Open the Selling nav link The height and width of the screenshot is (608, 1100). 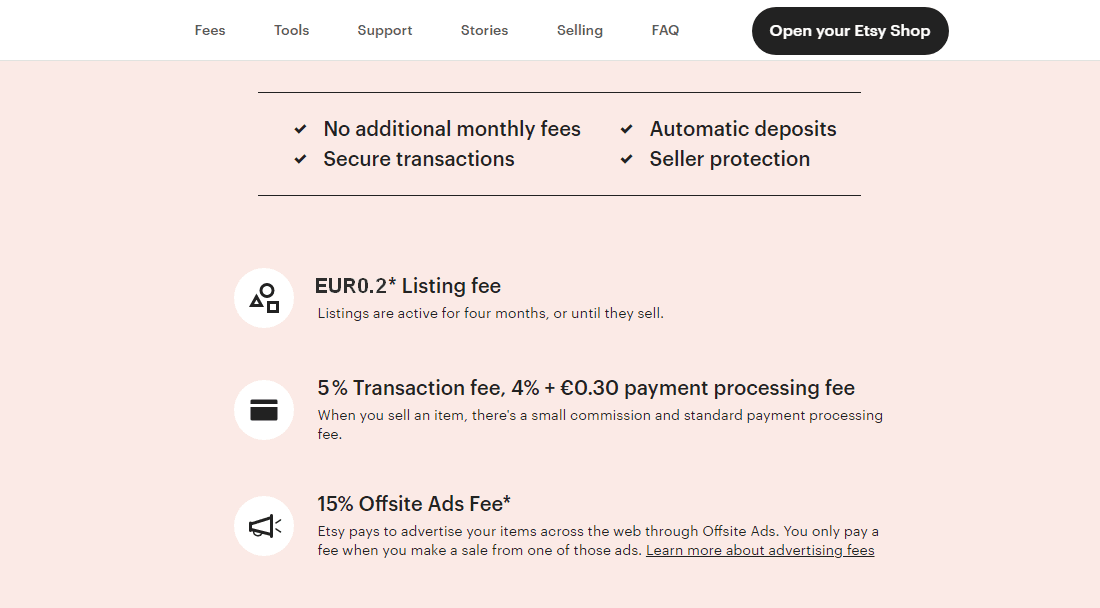click(580, 31)
